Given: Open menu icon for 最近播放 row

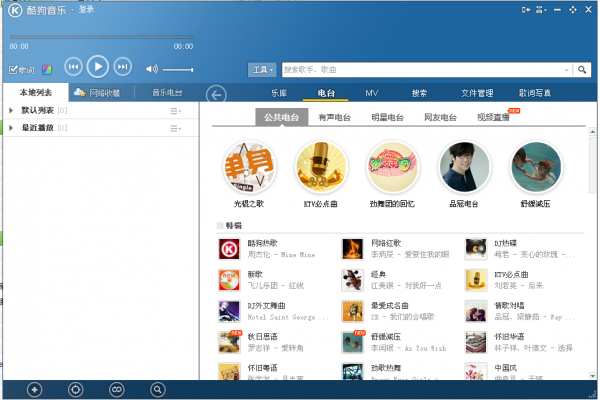Looking at the screenshot, I should (x=176, y=129).
